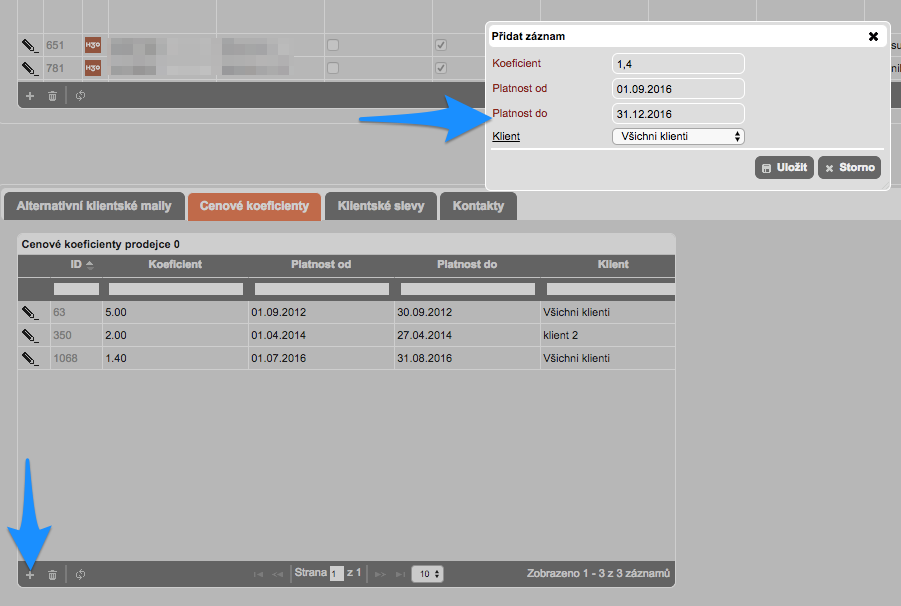This screenshot has width=901, height=606.
Task: Click the edit pencil for coefficient ID 63
Action: coord(29,312)
